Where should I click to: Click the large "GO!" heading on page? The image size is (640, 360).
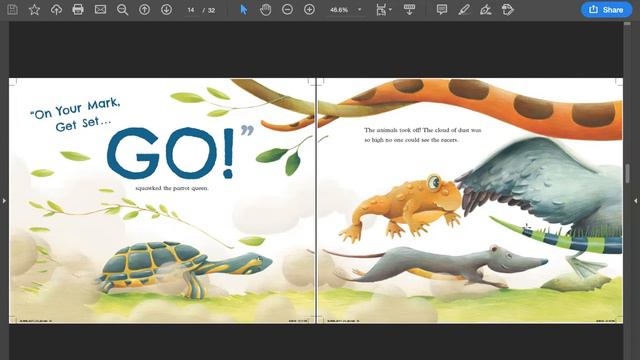point(171,153)
